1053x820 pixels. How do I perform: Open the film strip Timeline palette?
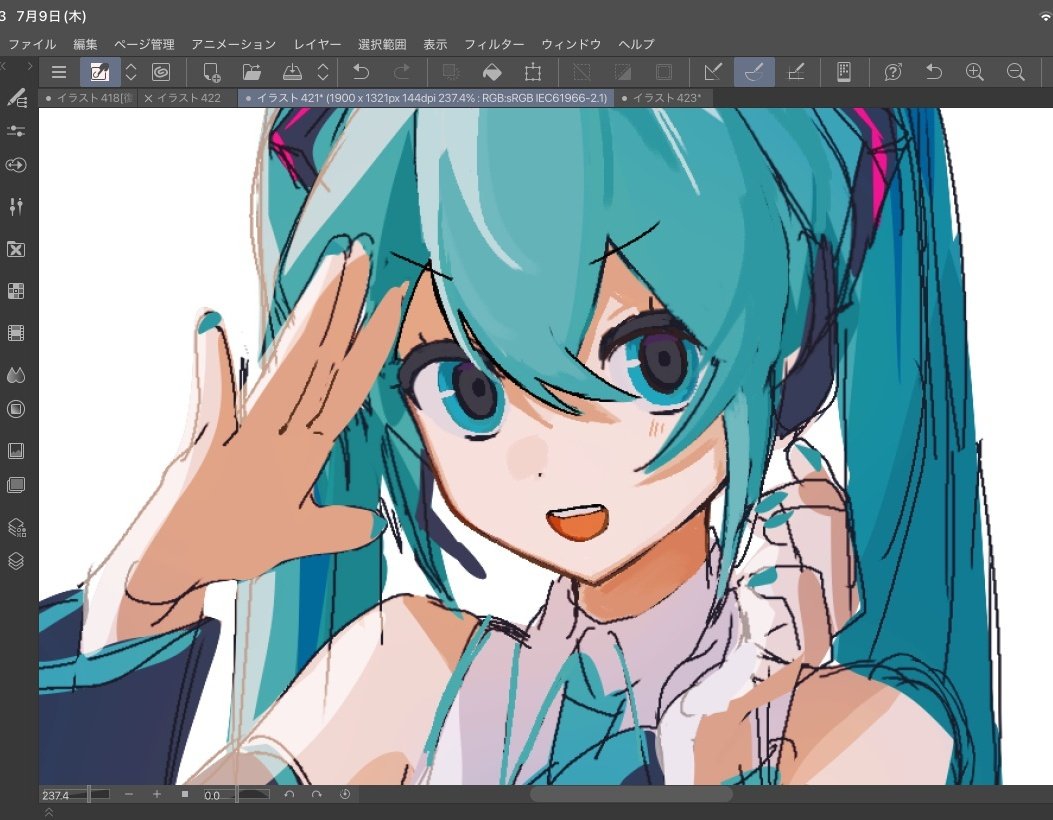16,333
